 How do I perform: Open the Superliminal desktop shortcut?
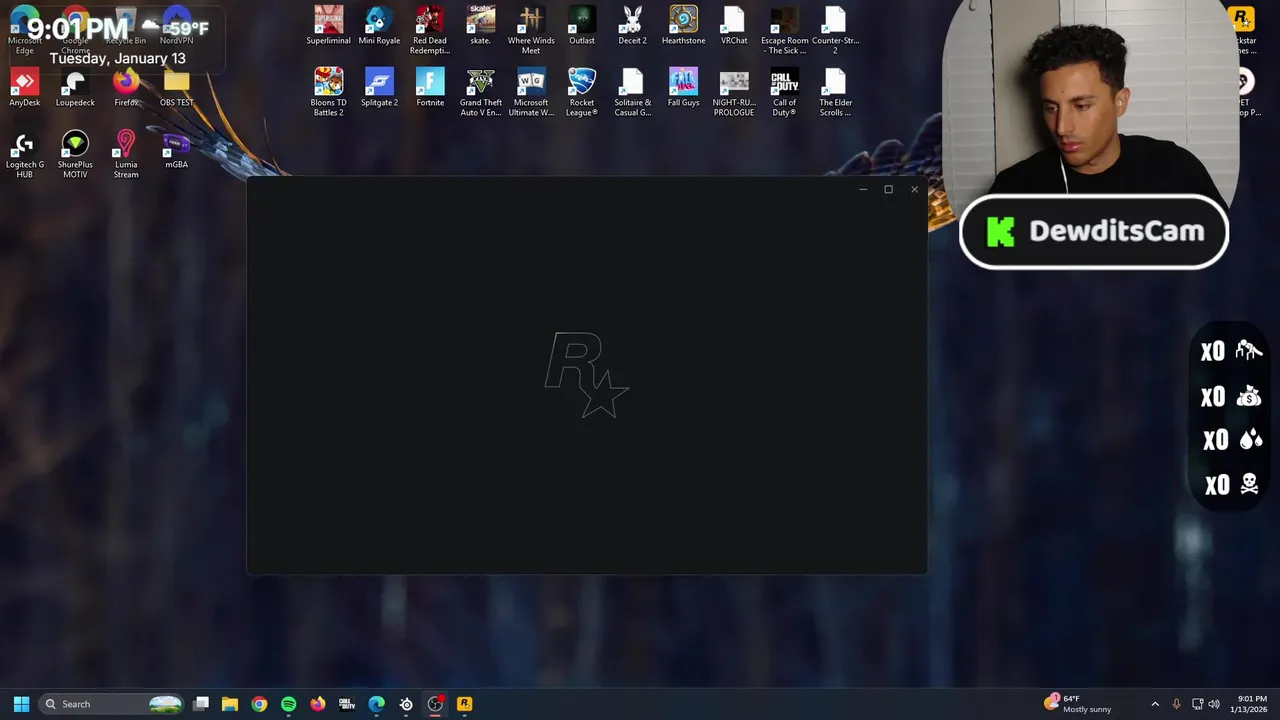coord(328,26)
